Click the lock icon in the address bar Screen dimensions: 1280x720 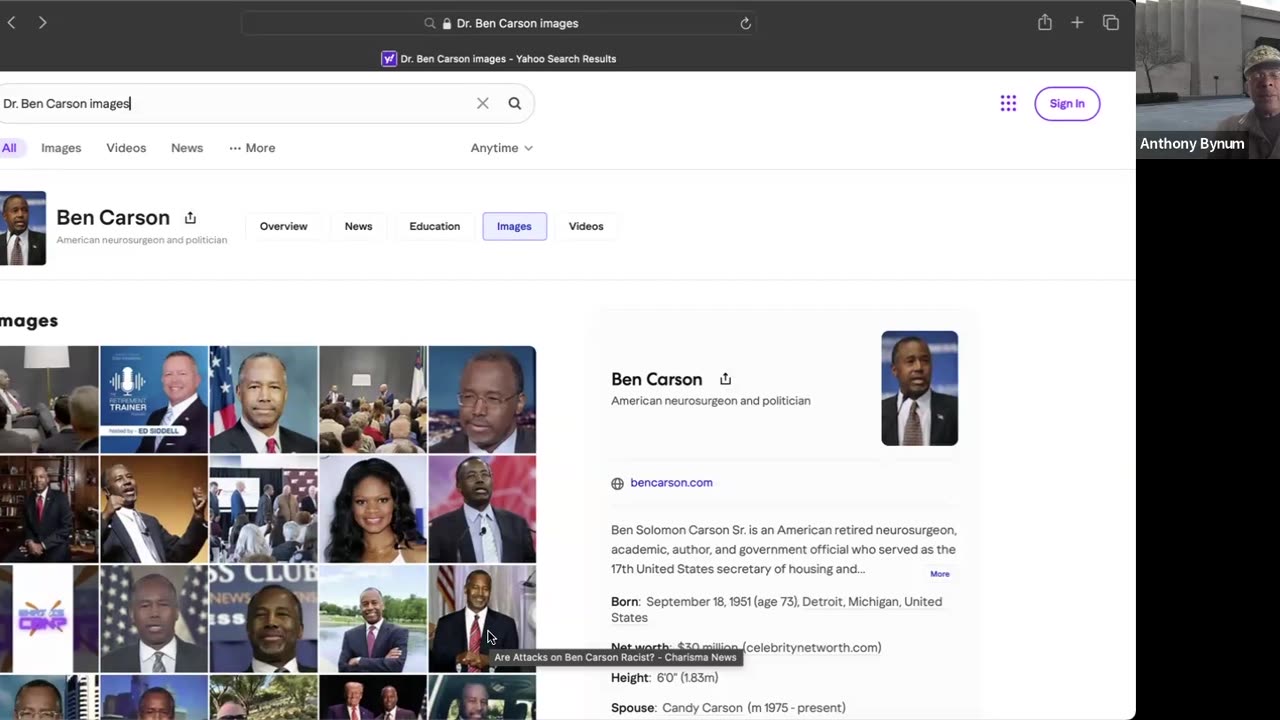pos(446,23)
